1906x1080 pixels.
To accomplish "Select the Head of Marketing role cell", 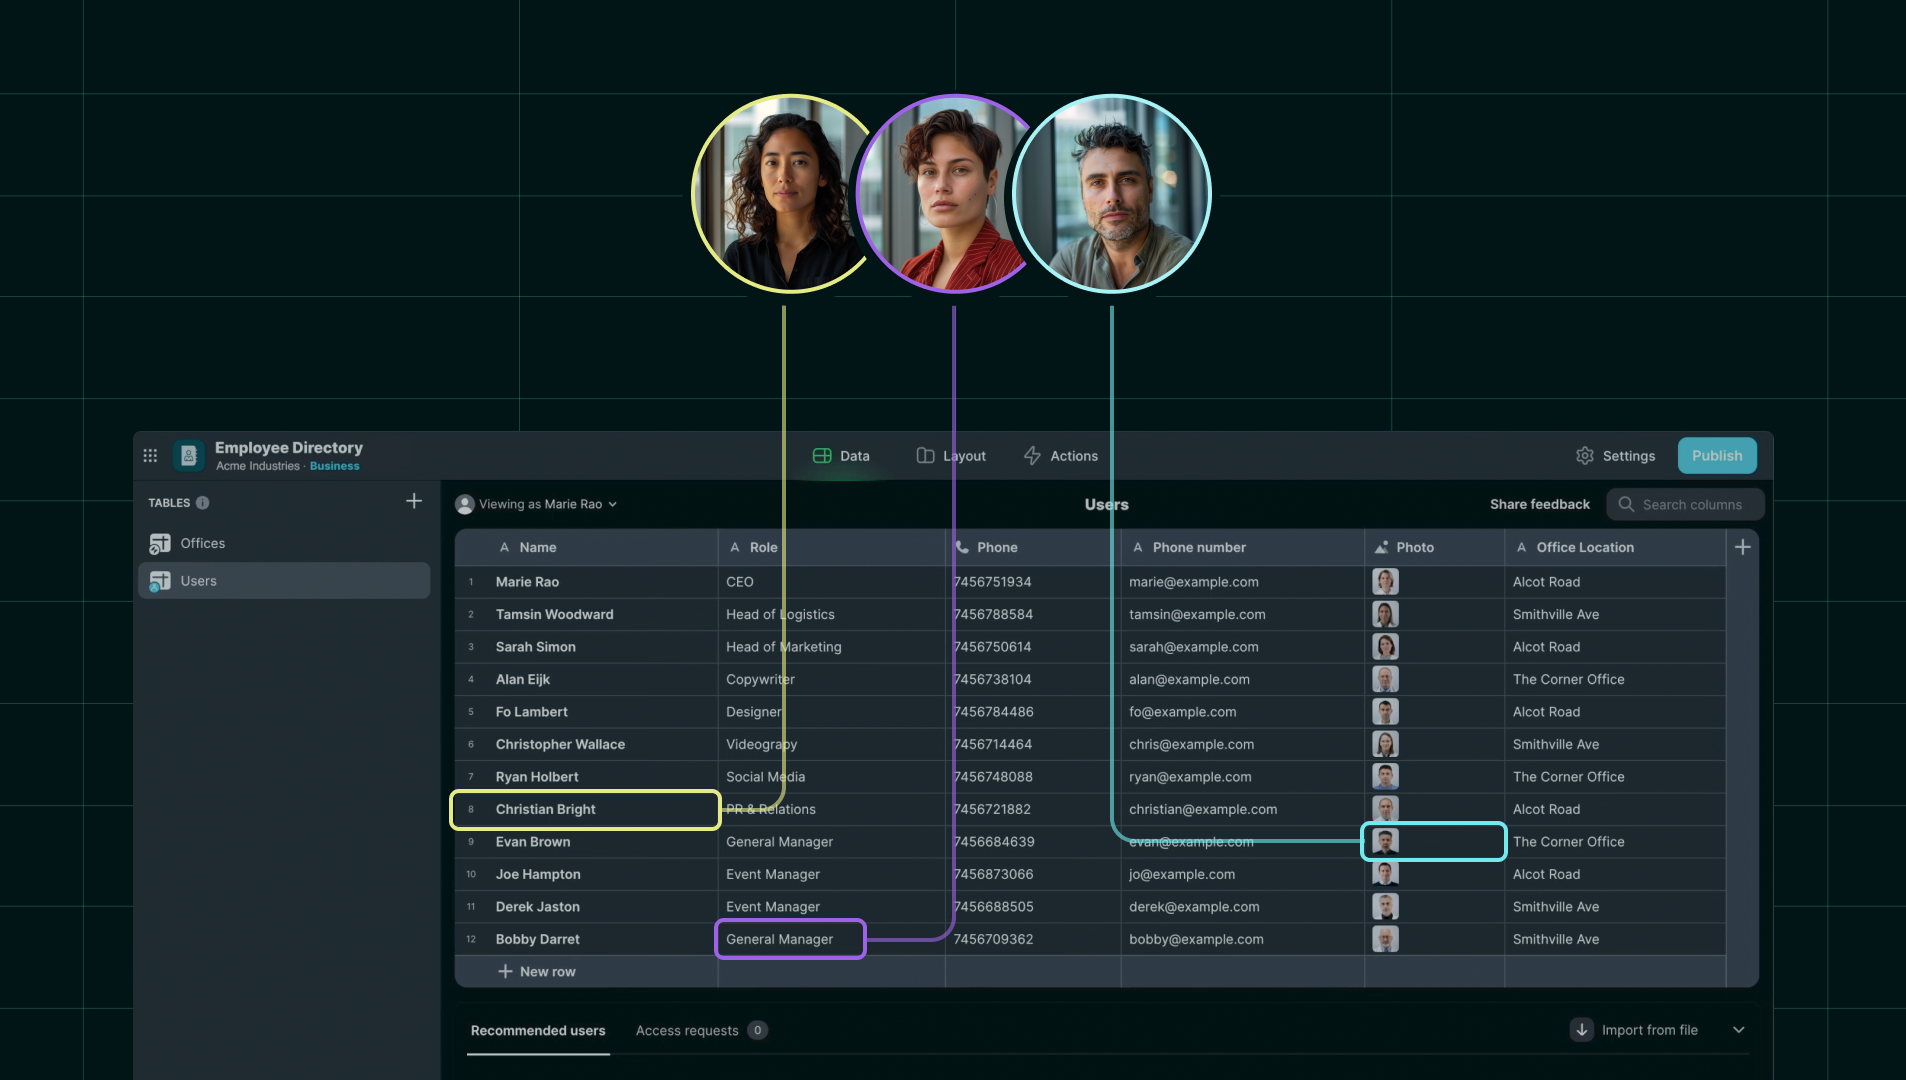I will click(x=832, y=647).
